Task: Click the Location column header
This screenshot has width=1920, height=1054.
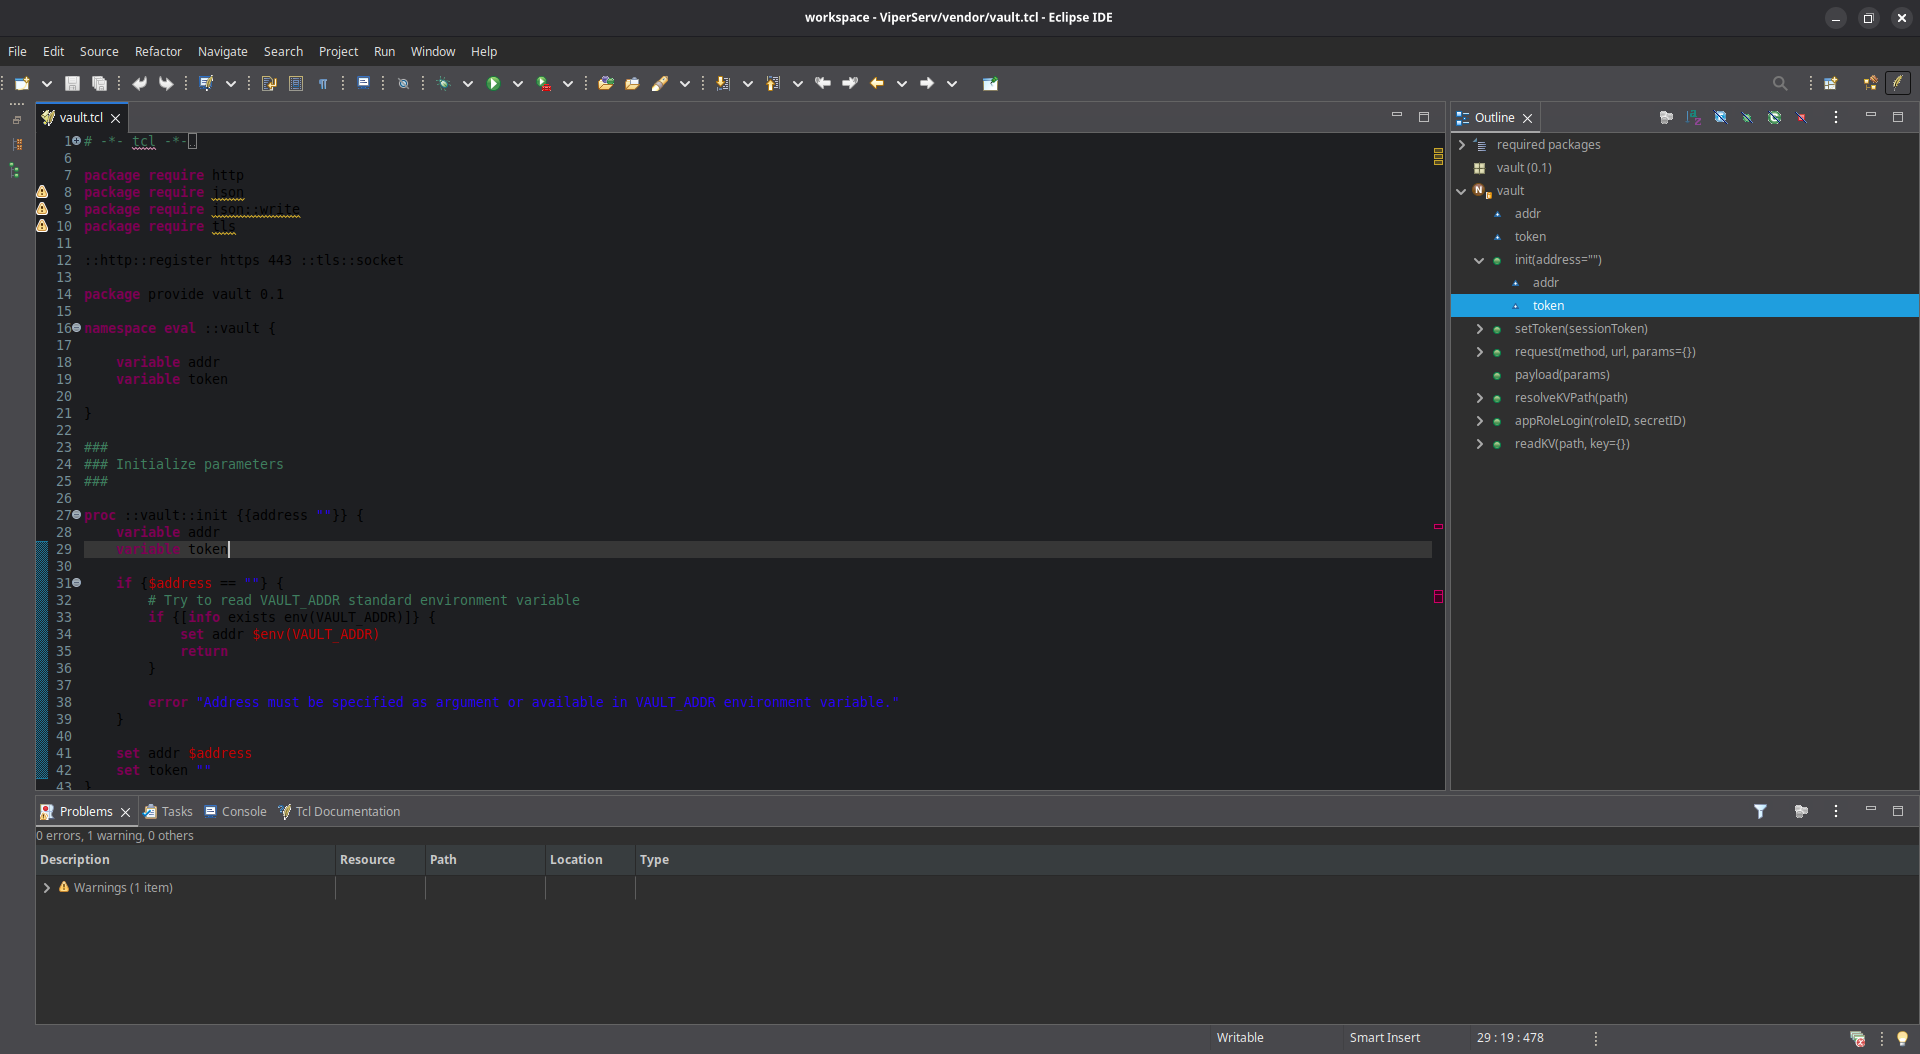Action: click(x=576, y=860)
